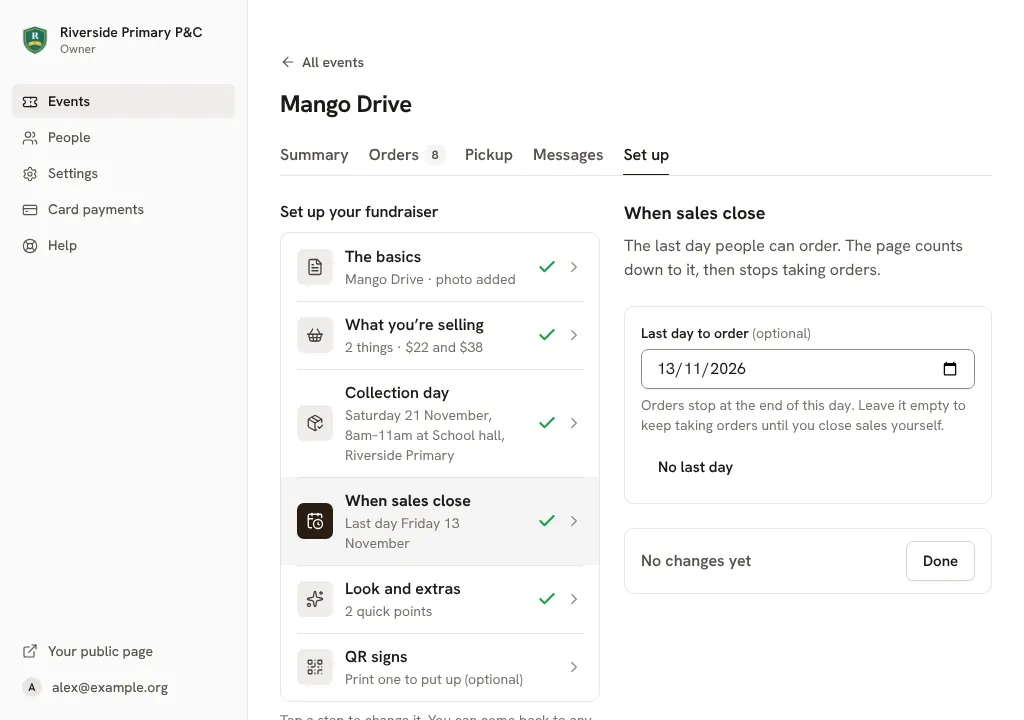1024x720 pixels.
Task: Open the calendar picker icon in date field
Action: coord(950,369)
